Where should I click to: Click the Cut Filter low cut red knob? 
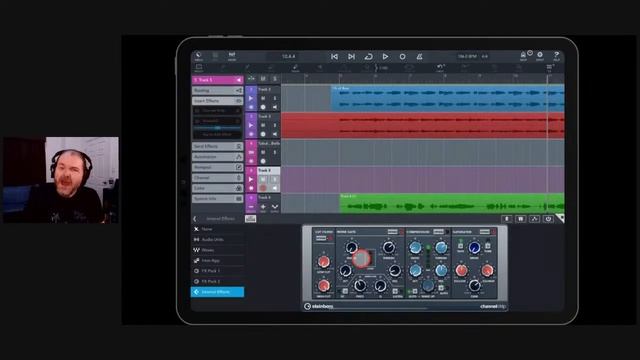click(324, 262)
